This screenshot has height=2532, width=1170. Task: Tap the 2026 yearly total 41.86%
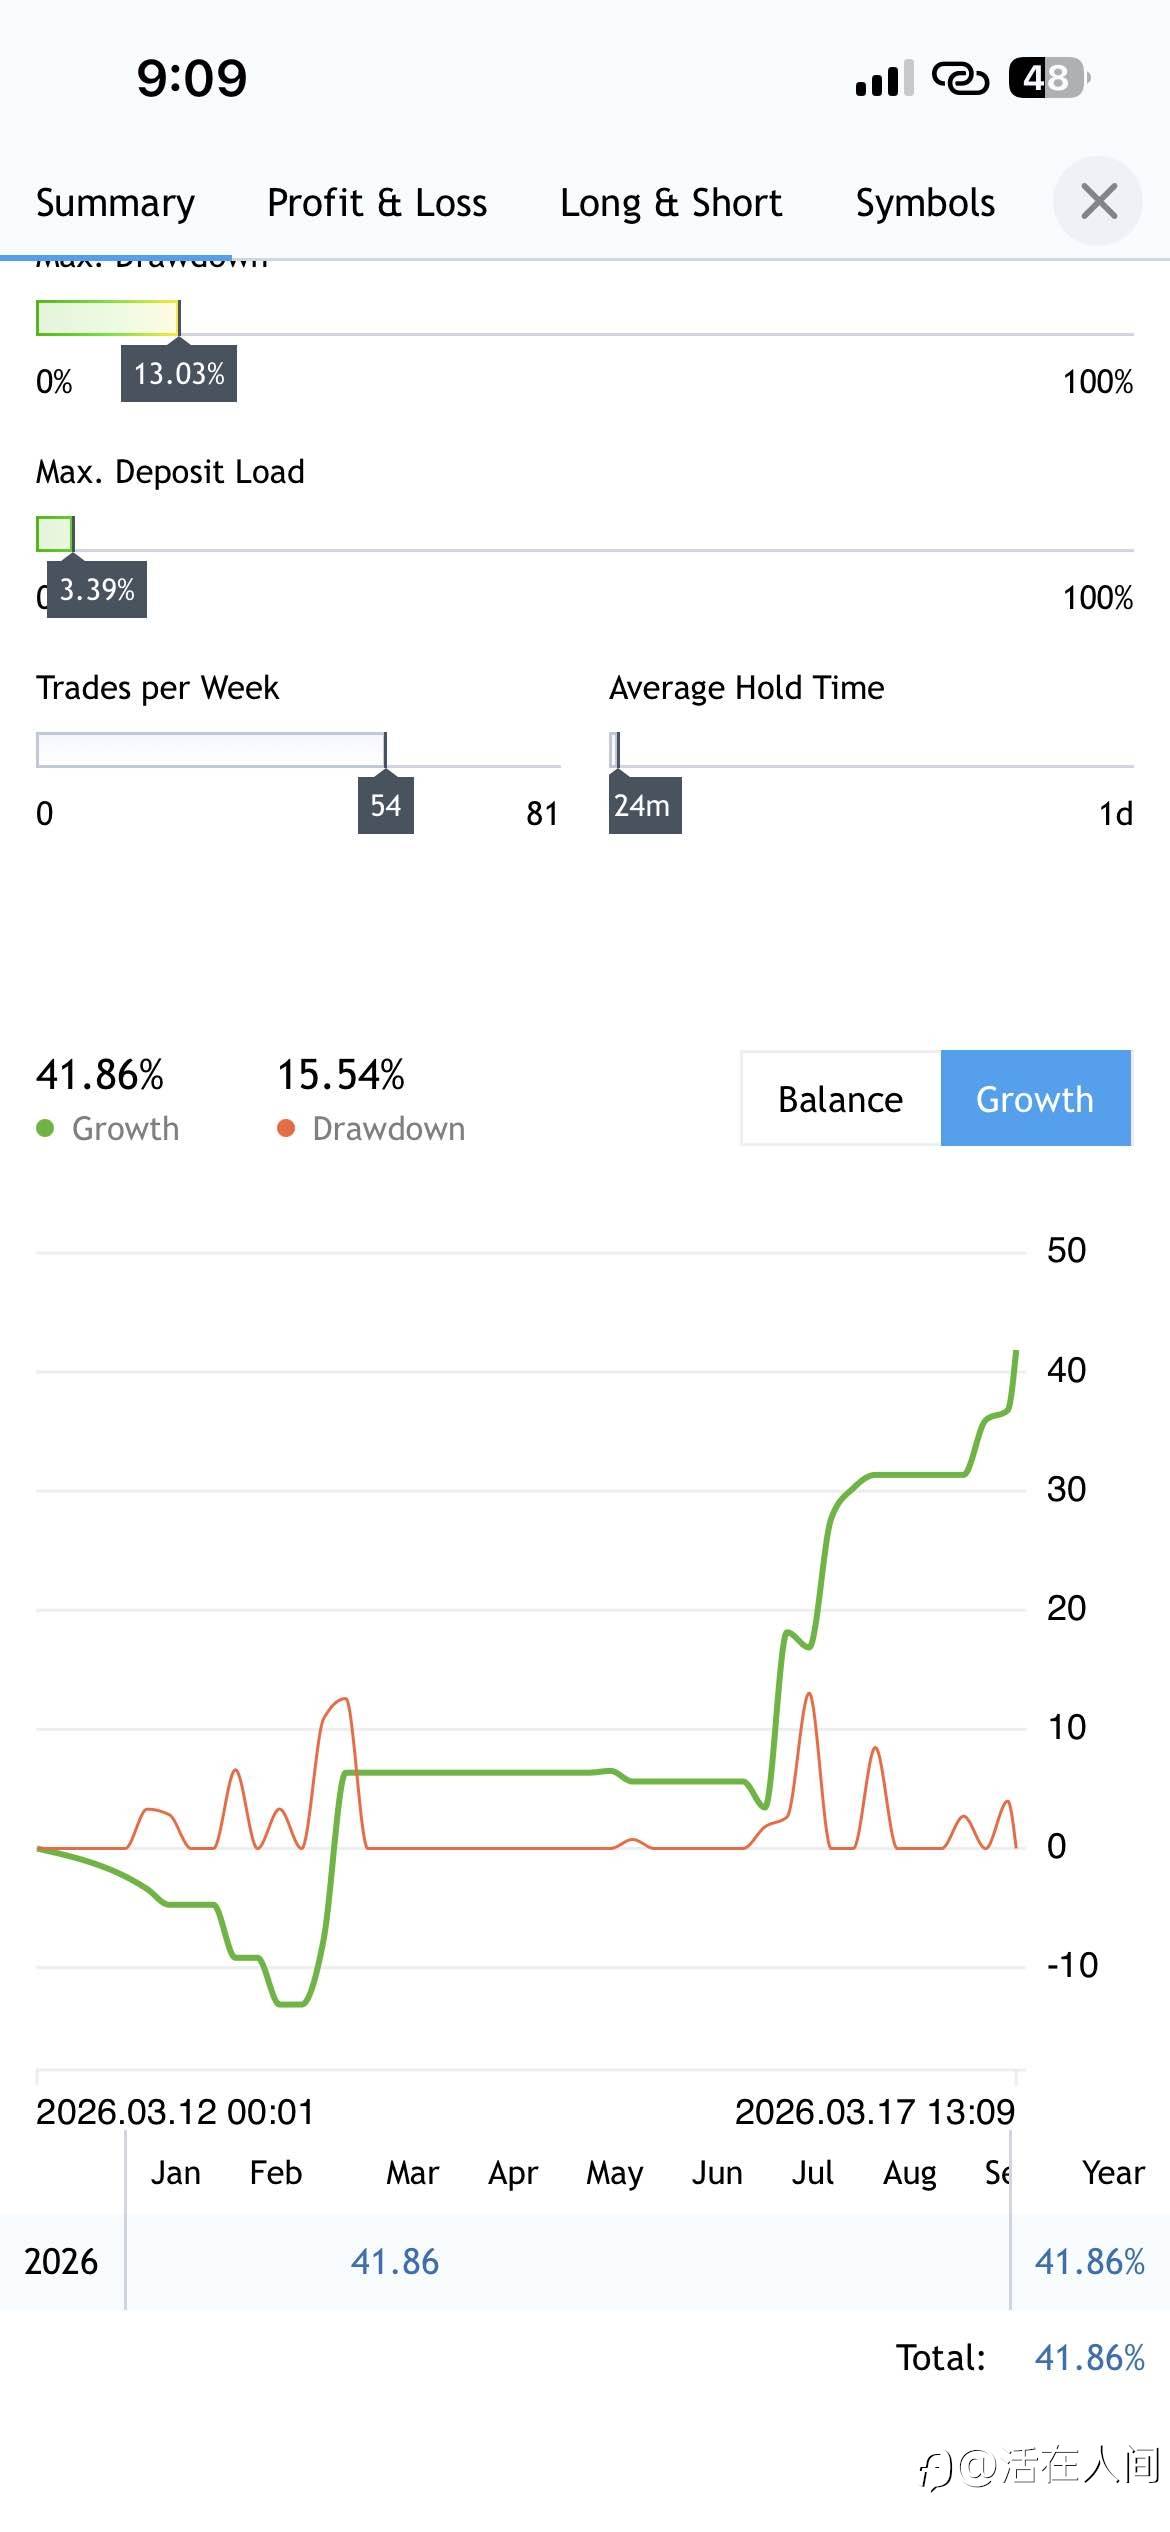coord(1089,2262)
